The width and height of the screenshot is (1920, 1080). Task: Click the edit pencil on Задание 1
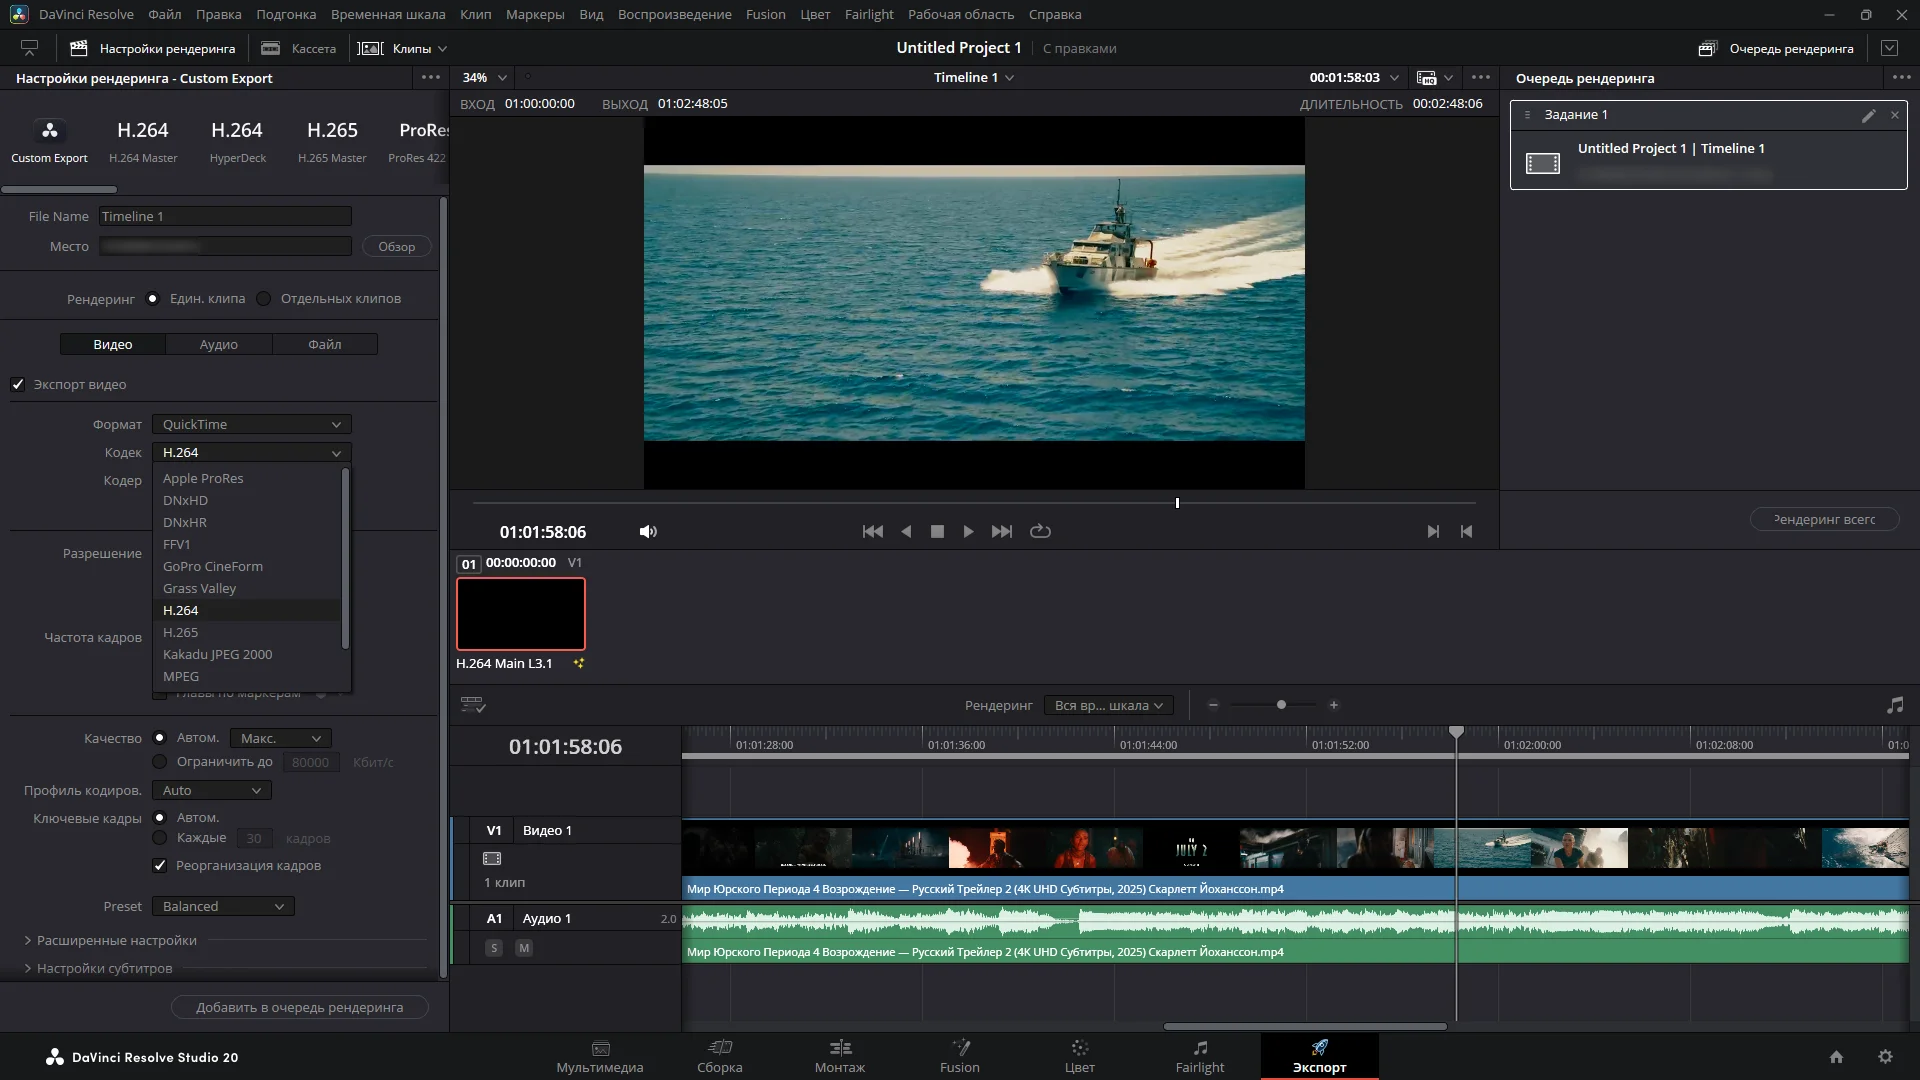(x=1868, y=115)
